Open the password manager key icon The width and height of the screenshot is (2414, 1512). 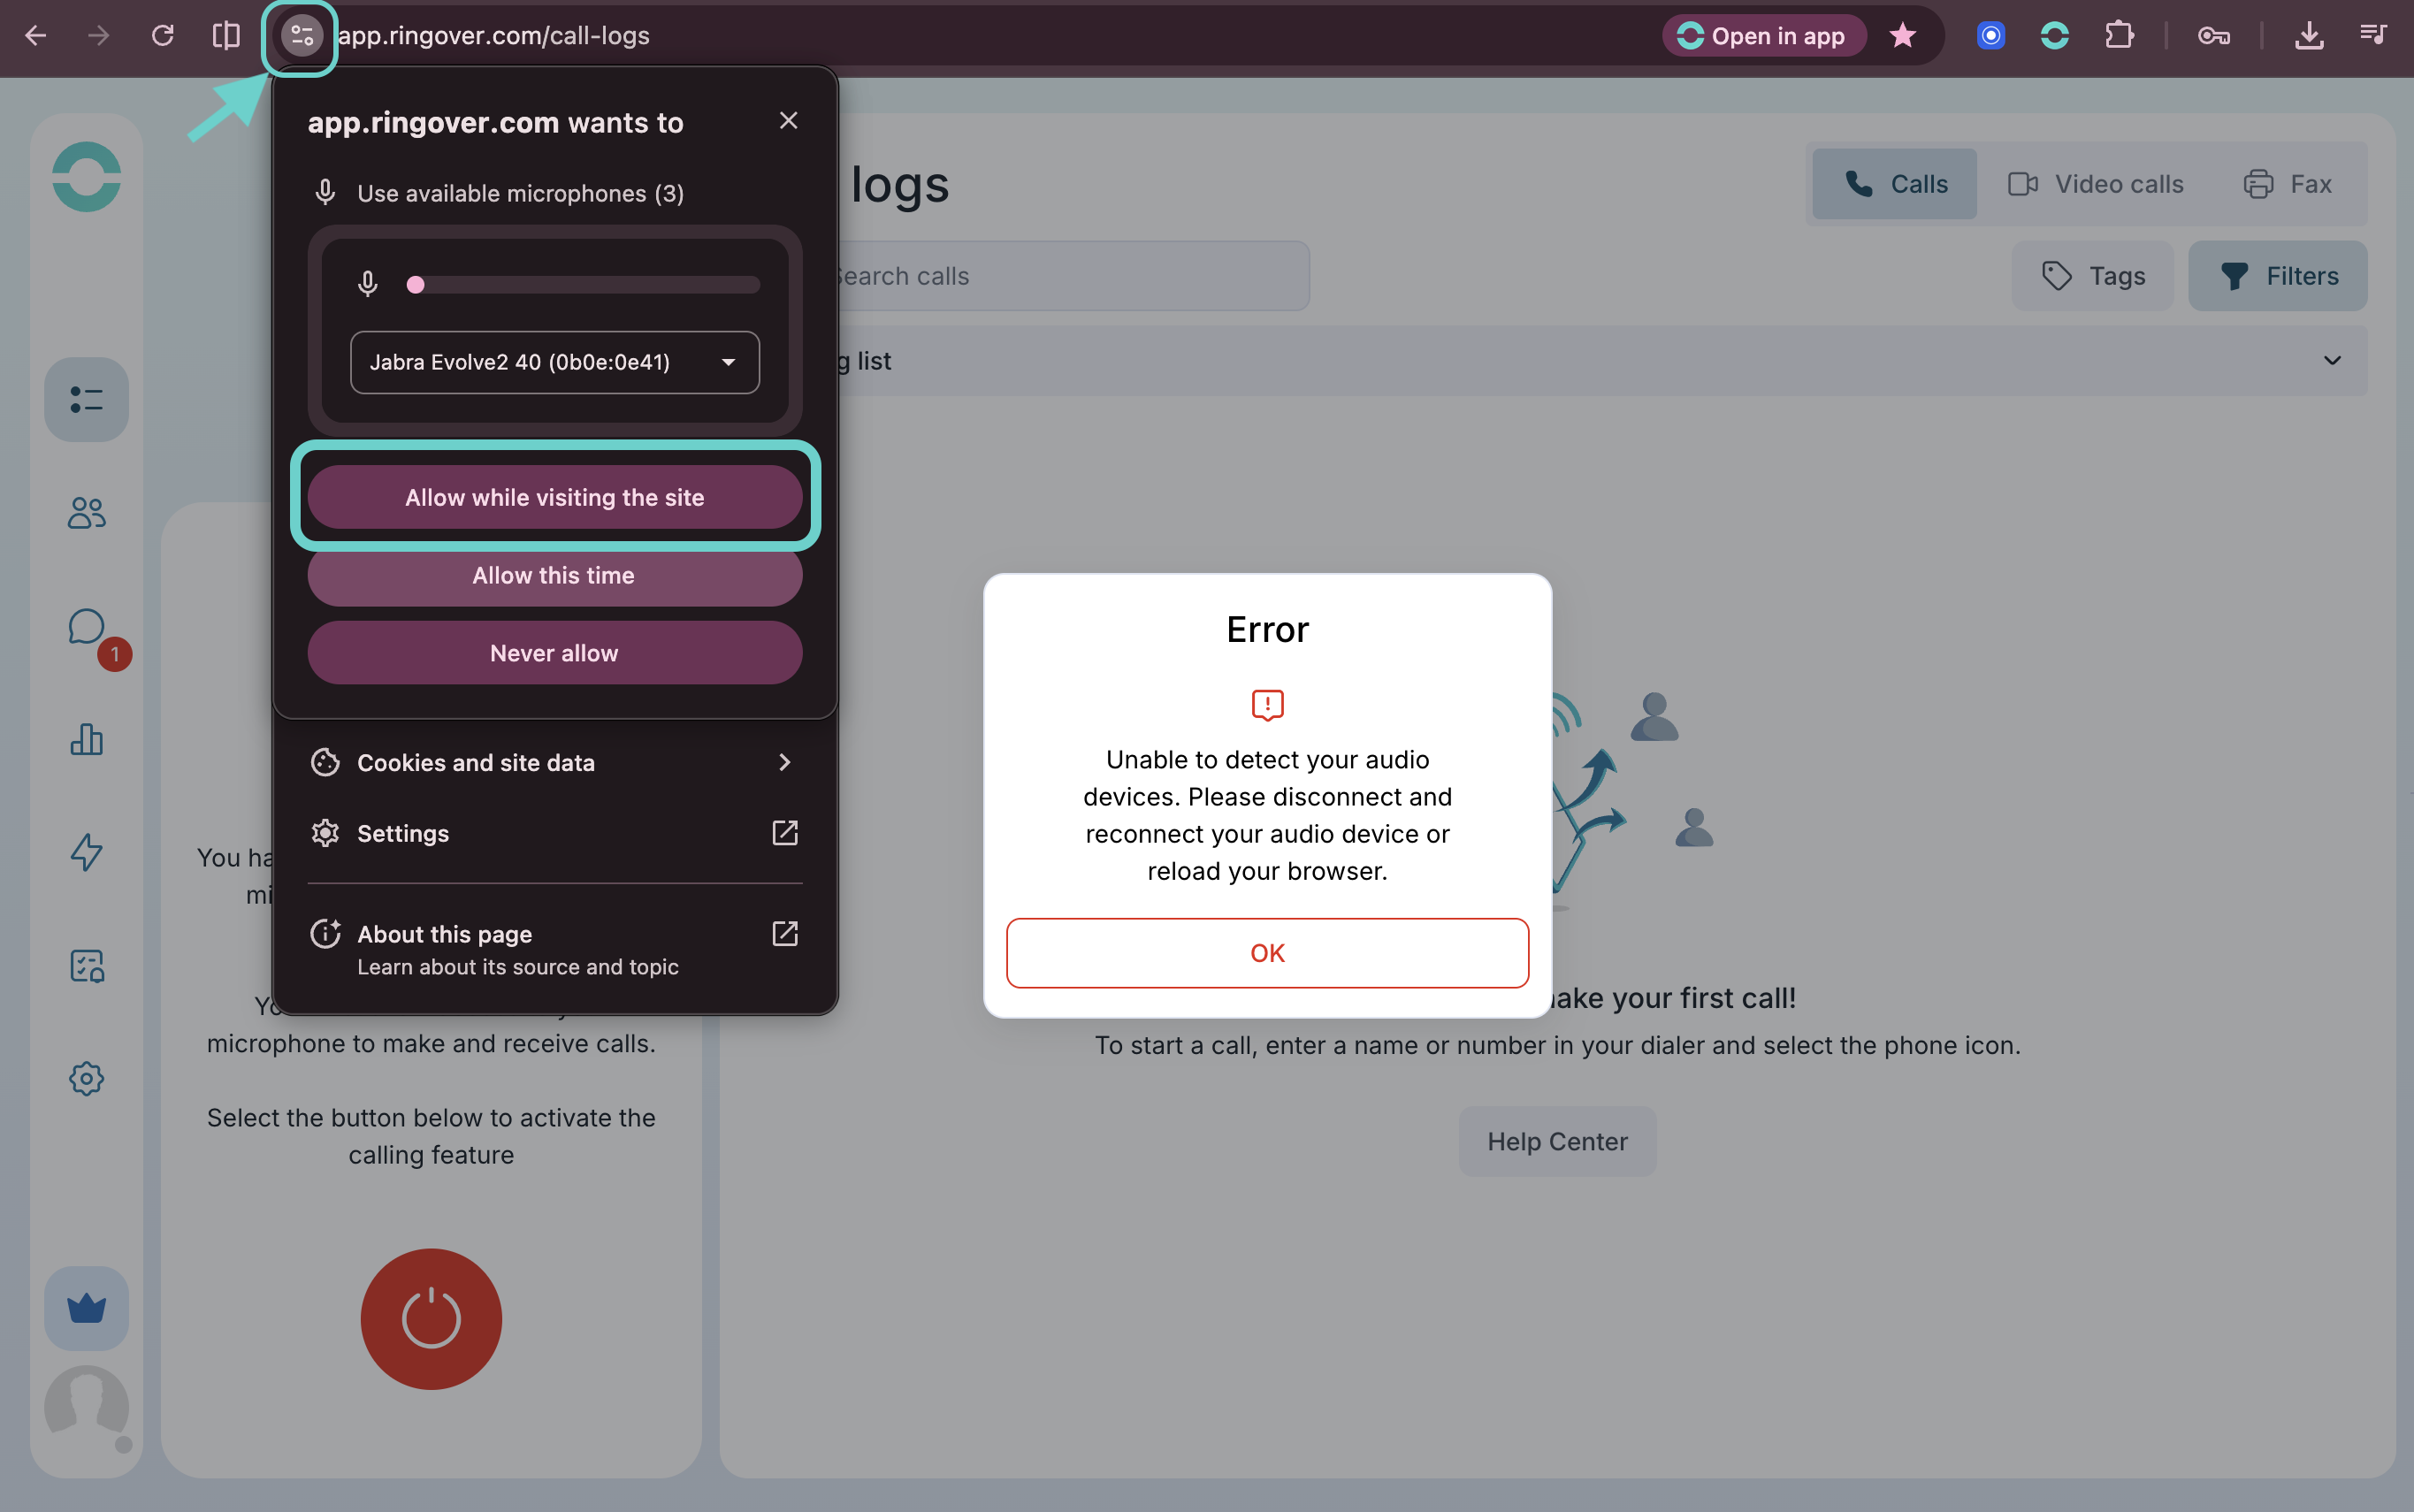tap(2213, 36)
